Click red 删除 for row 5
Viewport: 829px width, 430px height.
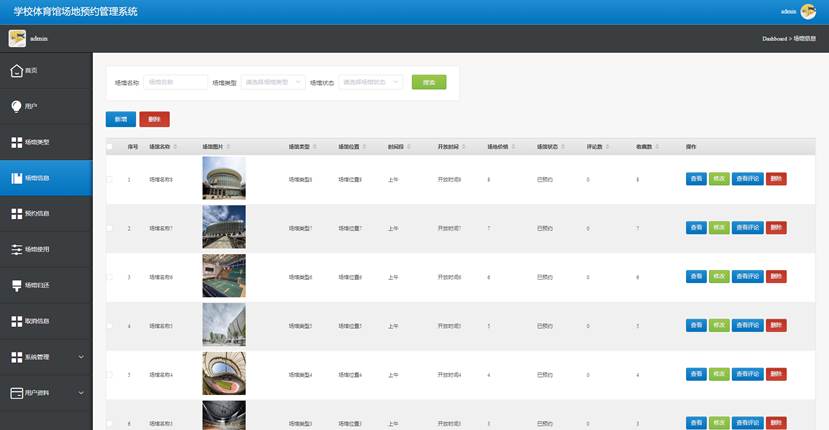click(776, 374)
